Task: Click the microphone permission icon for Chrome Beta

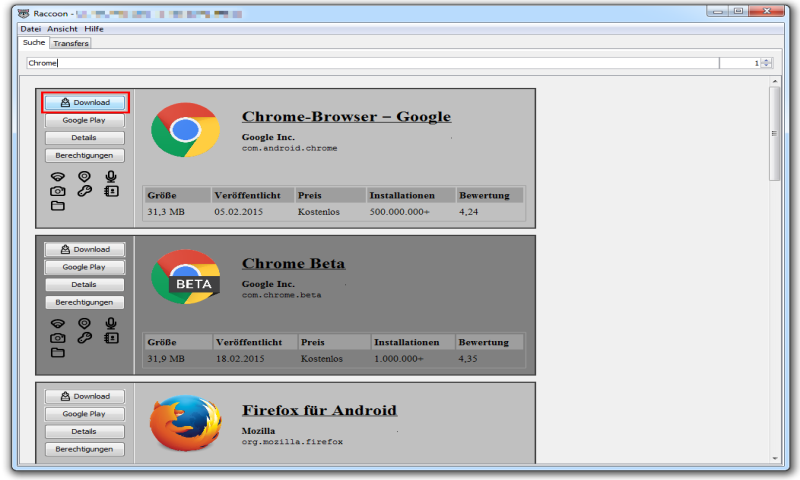Action: pyautogui.click(x=111, y=323)
